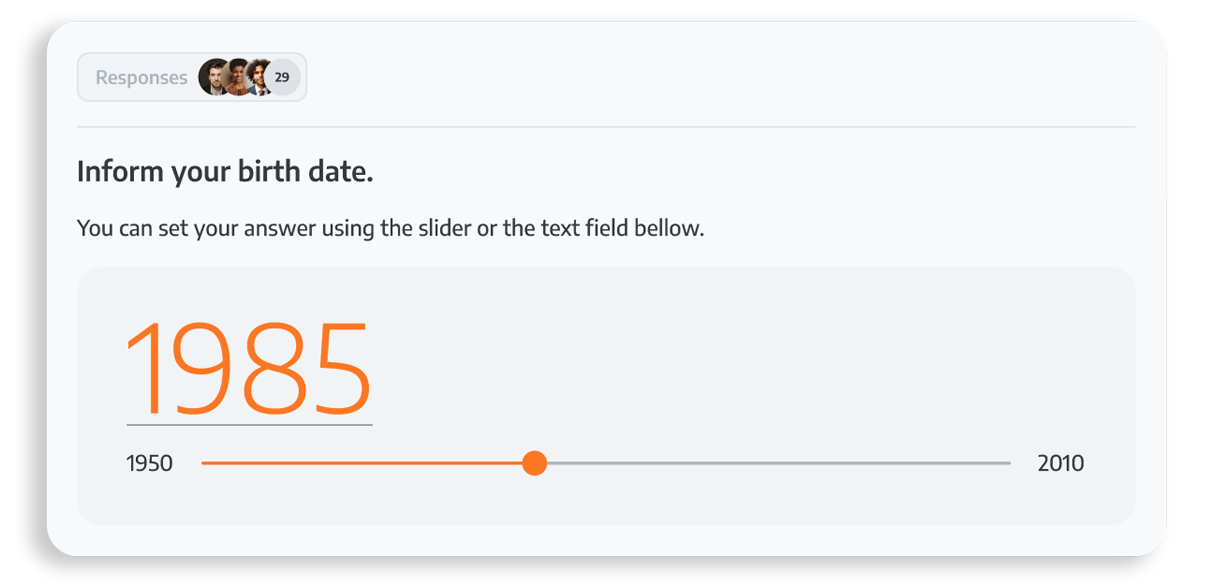Click the first bearded man avatar
Image resolution: width=1212 pixels, height=583 pixels.
[x=214, y=77]
